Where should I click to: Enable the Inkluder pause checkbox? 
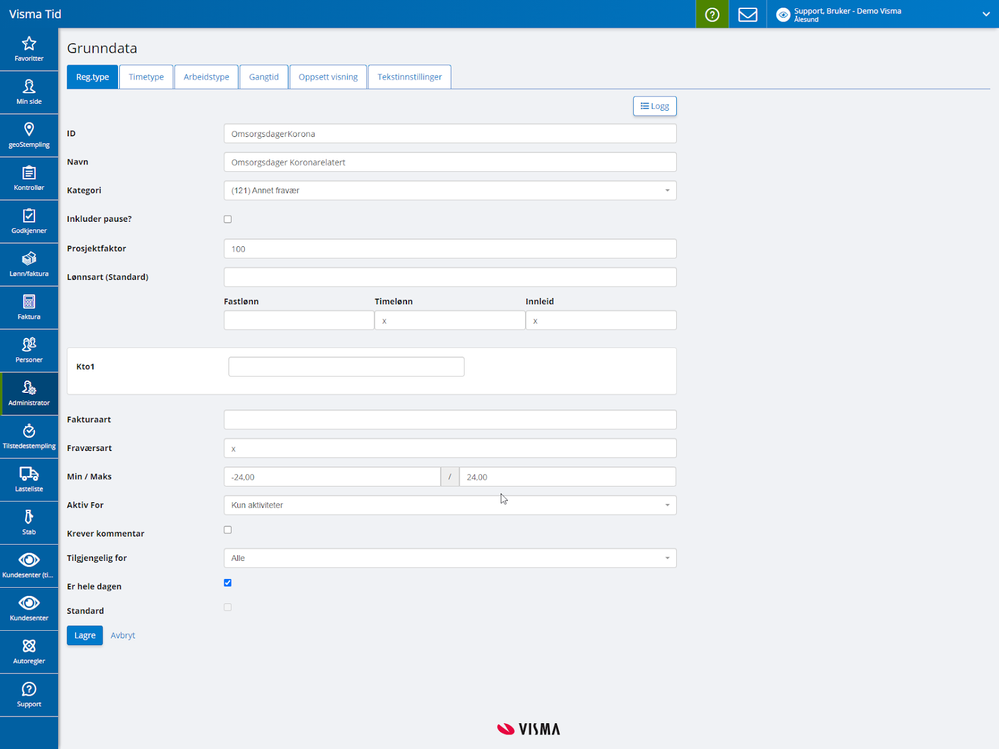point(227,219)
